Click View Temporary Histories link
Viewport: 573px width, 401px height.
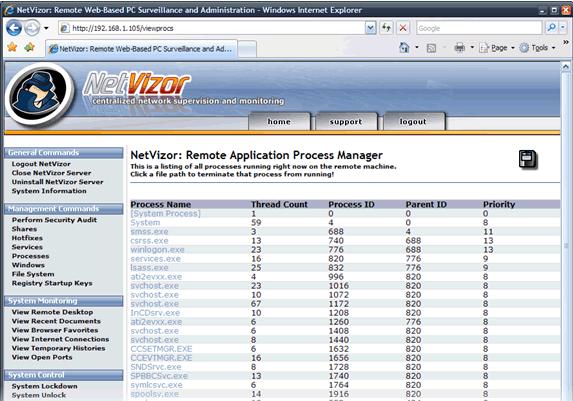58,348
